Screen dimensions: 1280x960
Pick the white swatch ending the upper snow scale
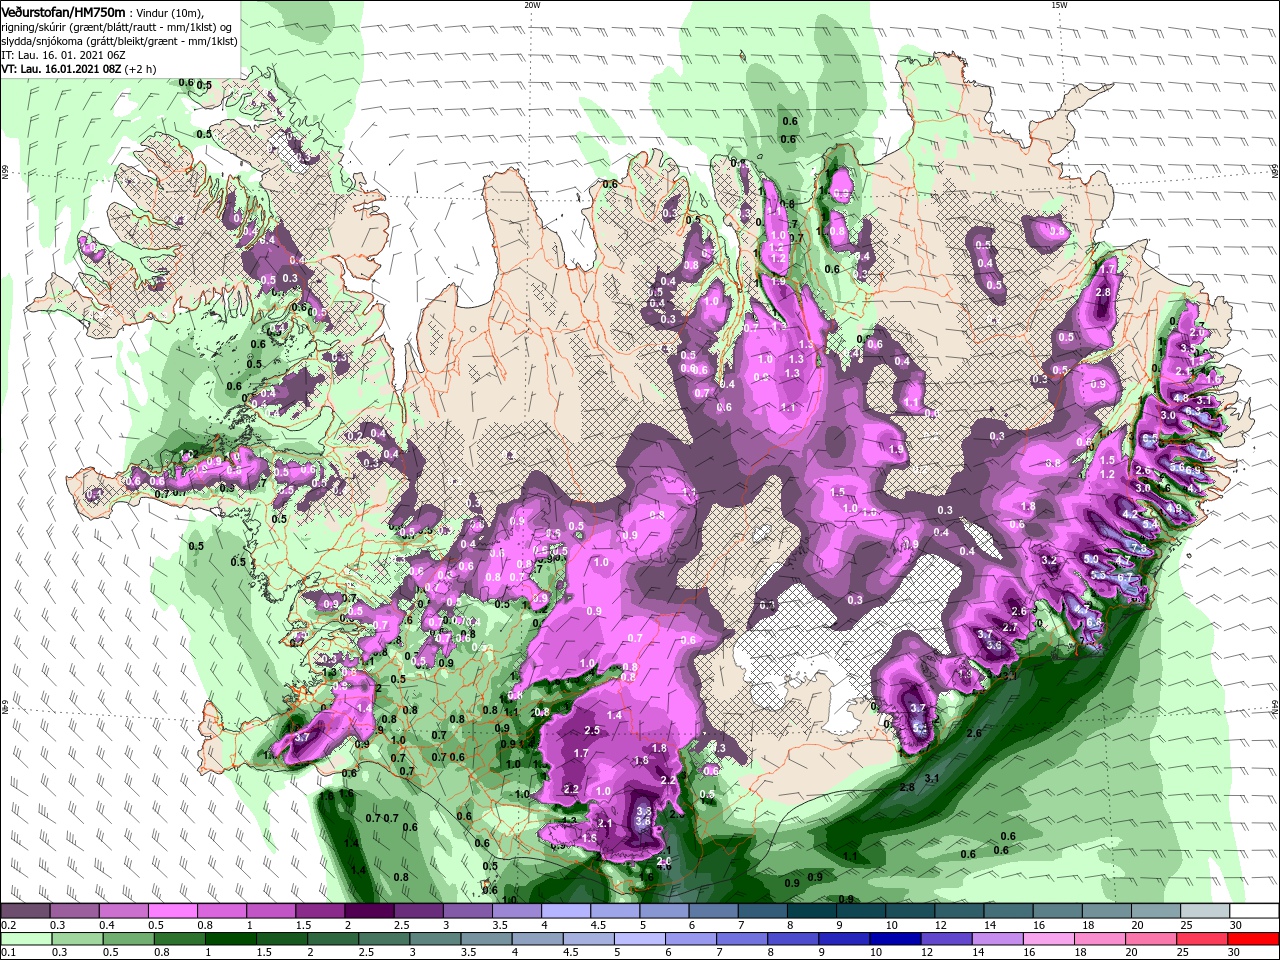pyautogui.click(x=1255, y=911)
